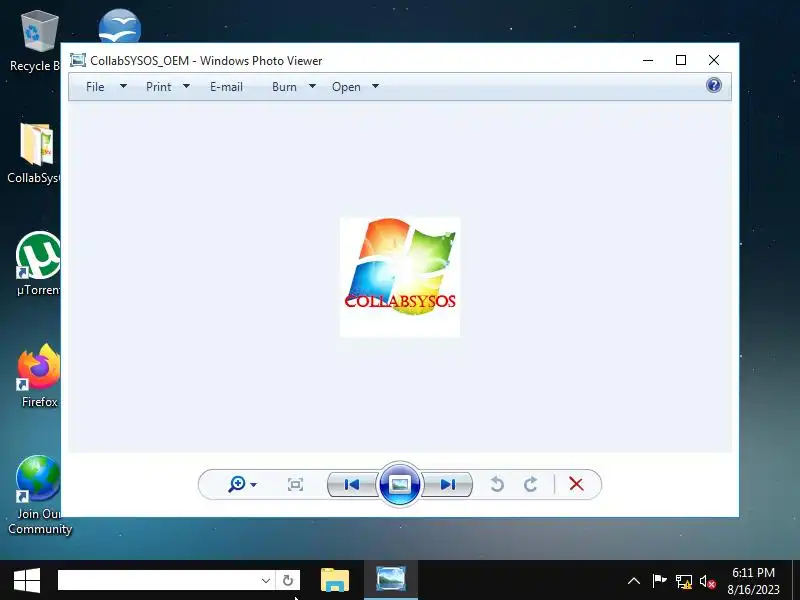Screen dimensions: 800x600
Task: Maximize the Windows Photo Viewer window
Action: click(681, 60)
